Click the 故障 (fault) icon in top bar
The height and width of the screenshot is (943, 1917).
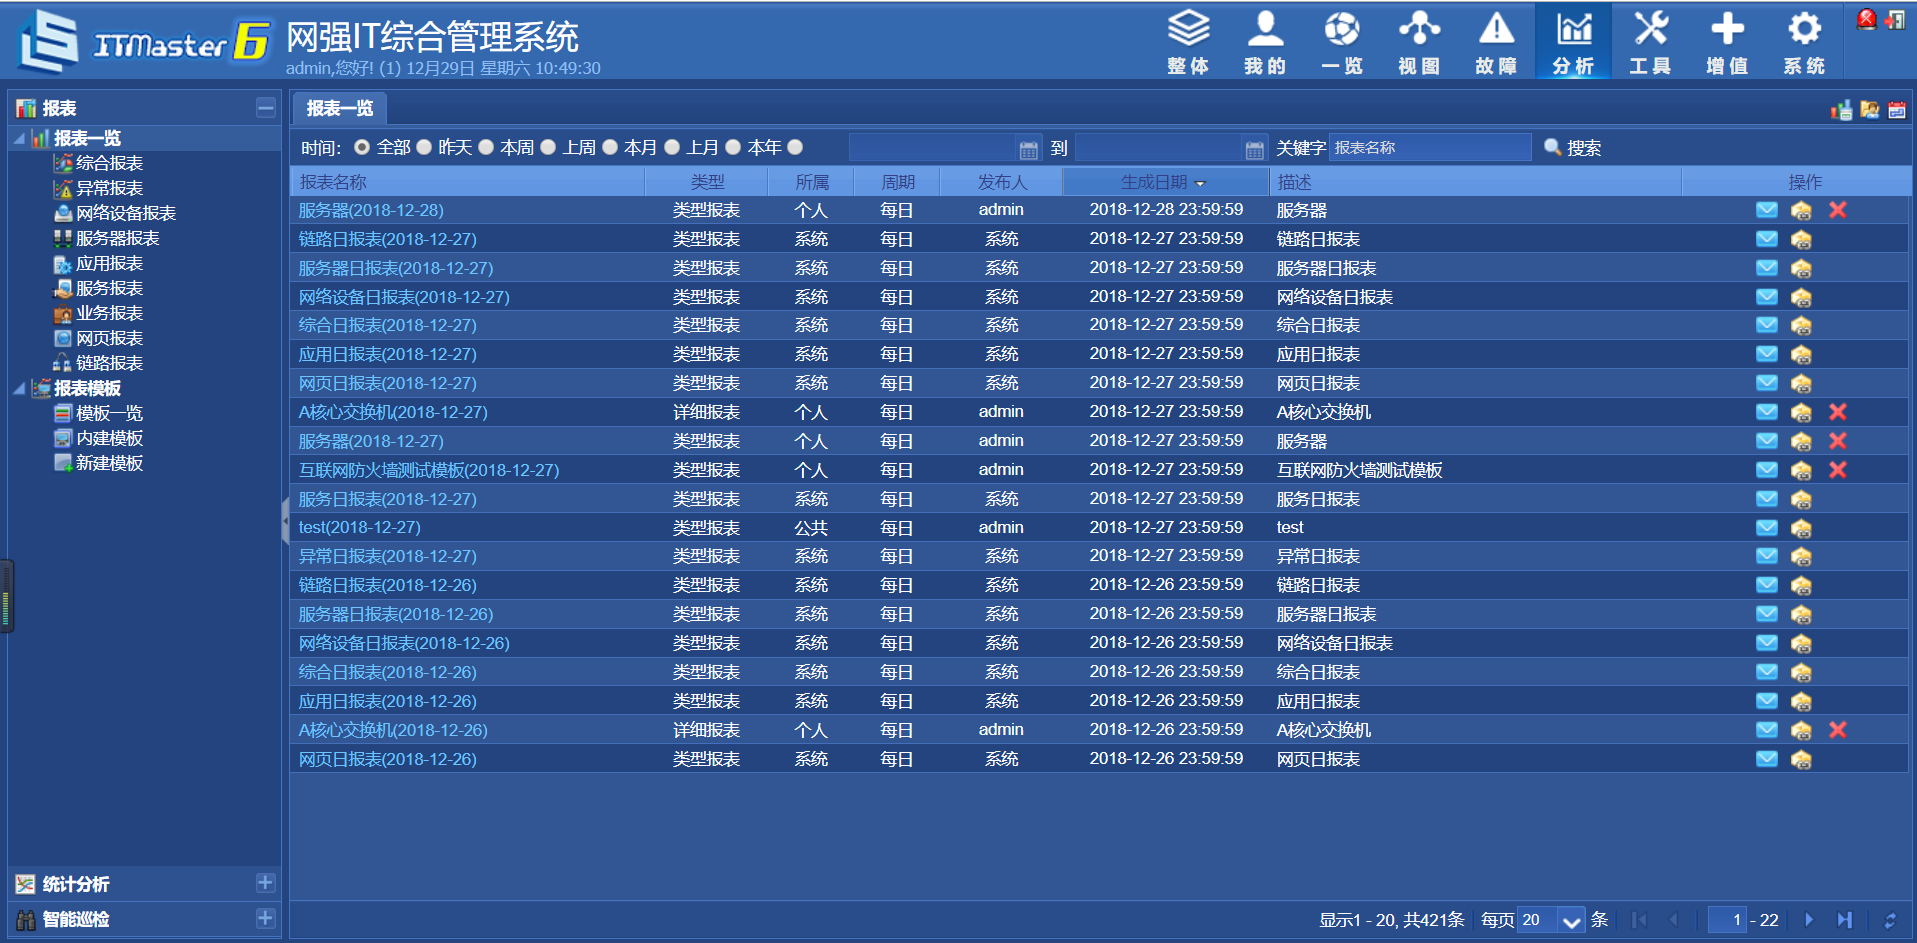(1495, 40)
